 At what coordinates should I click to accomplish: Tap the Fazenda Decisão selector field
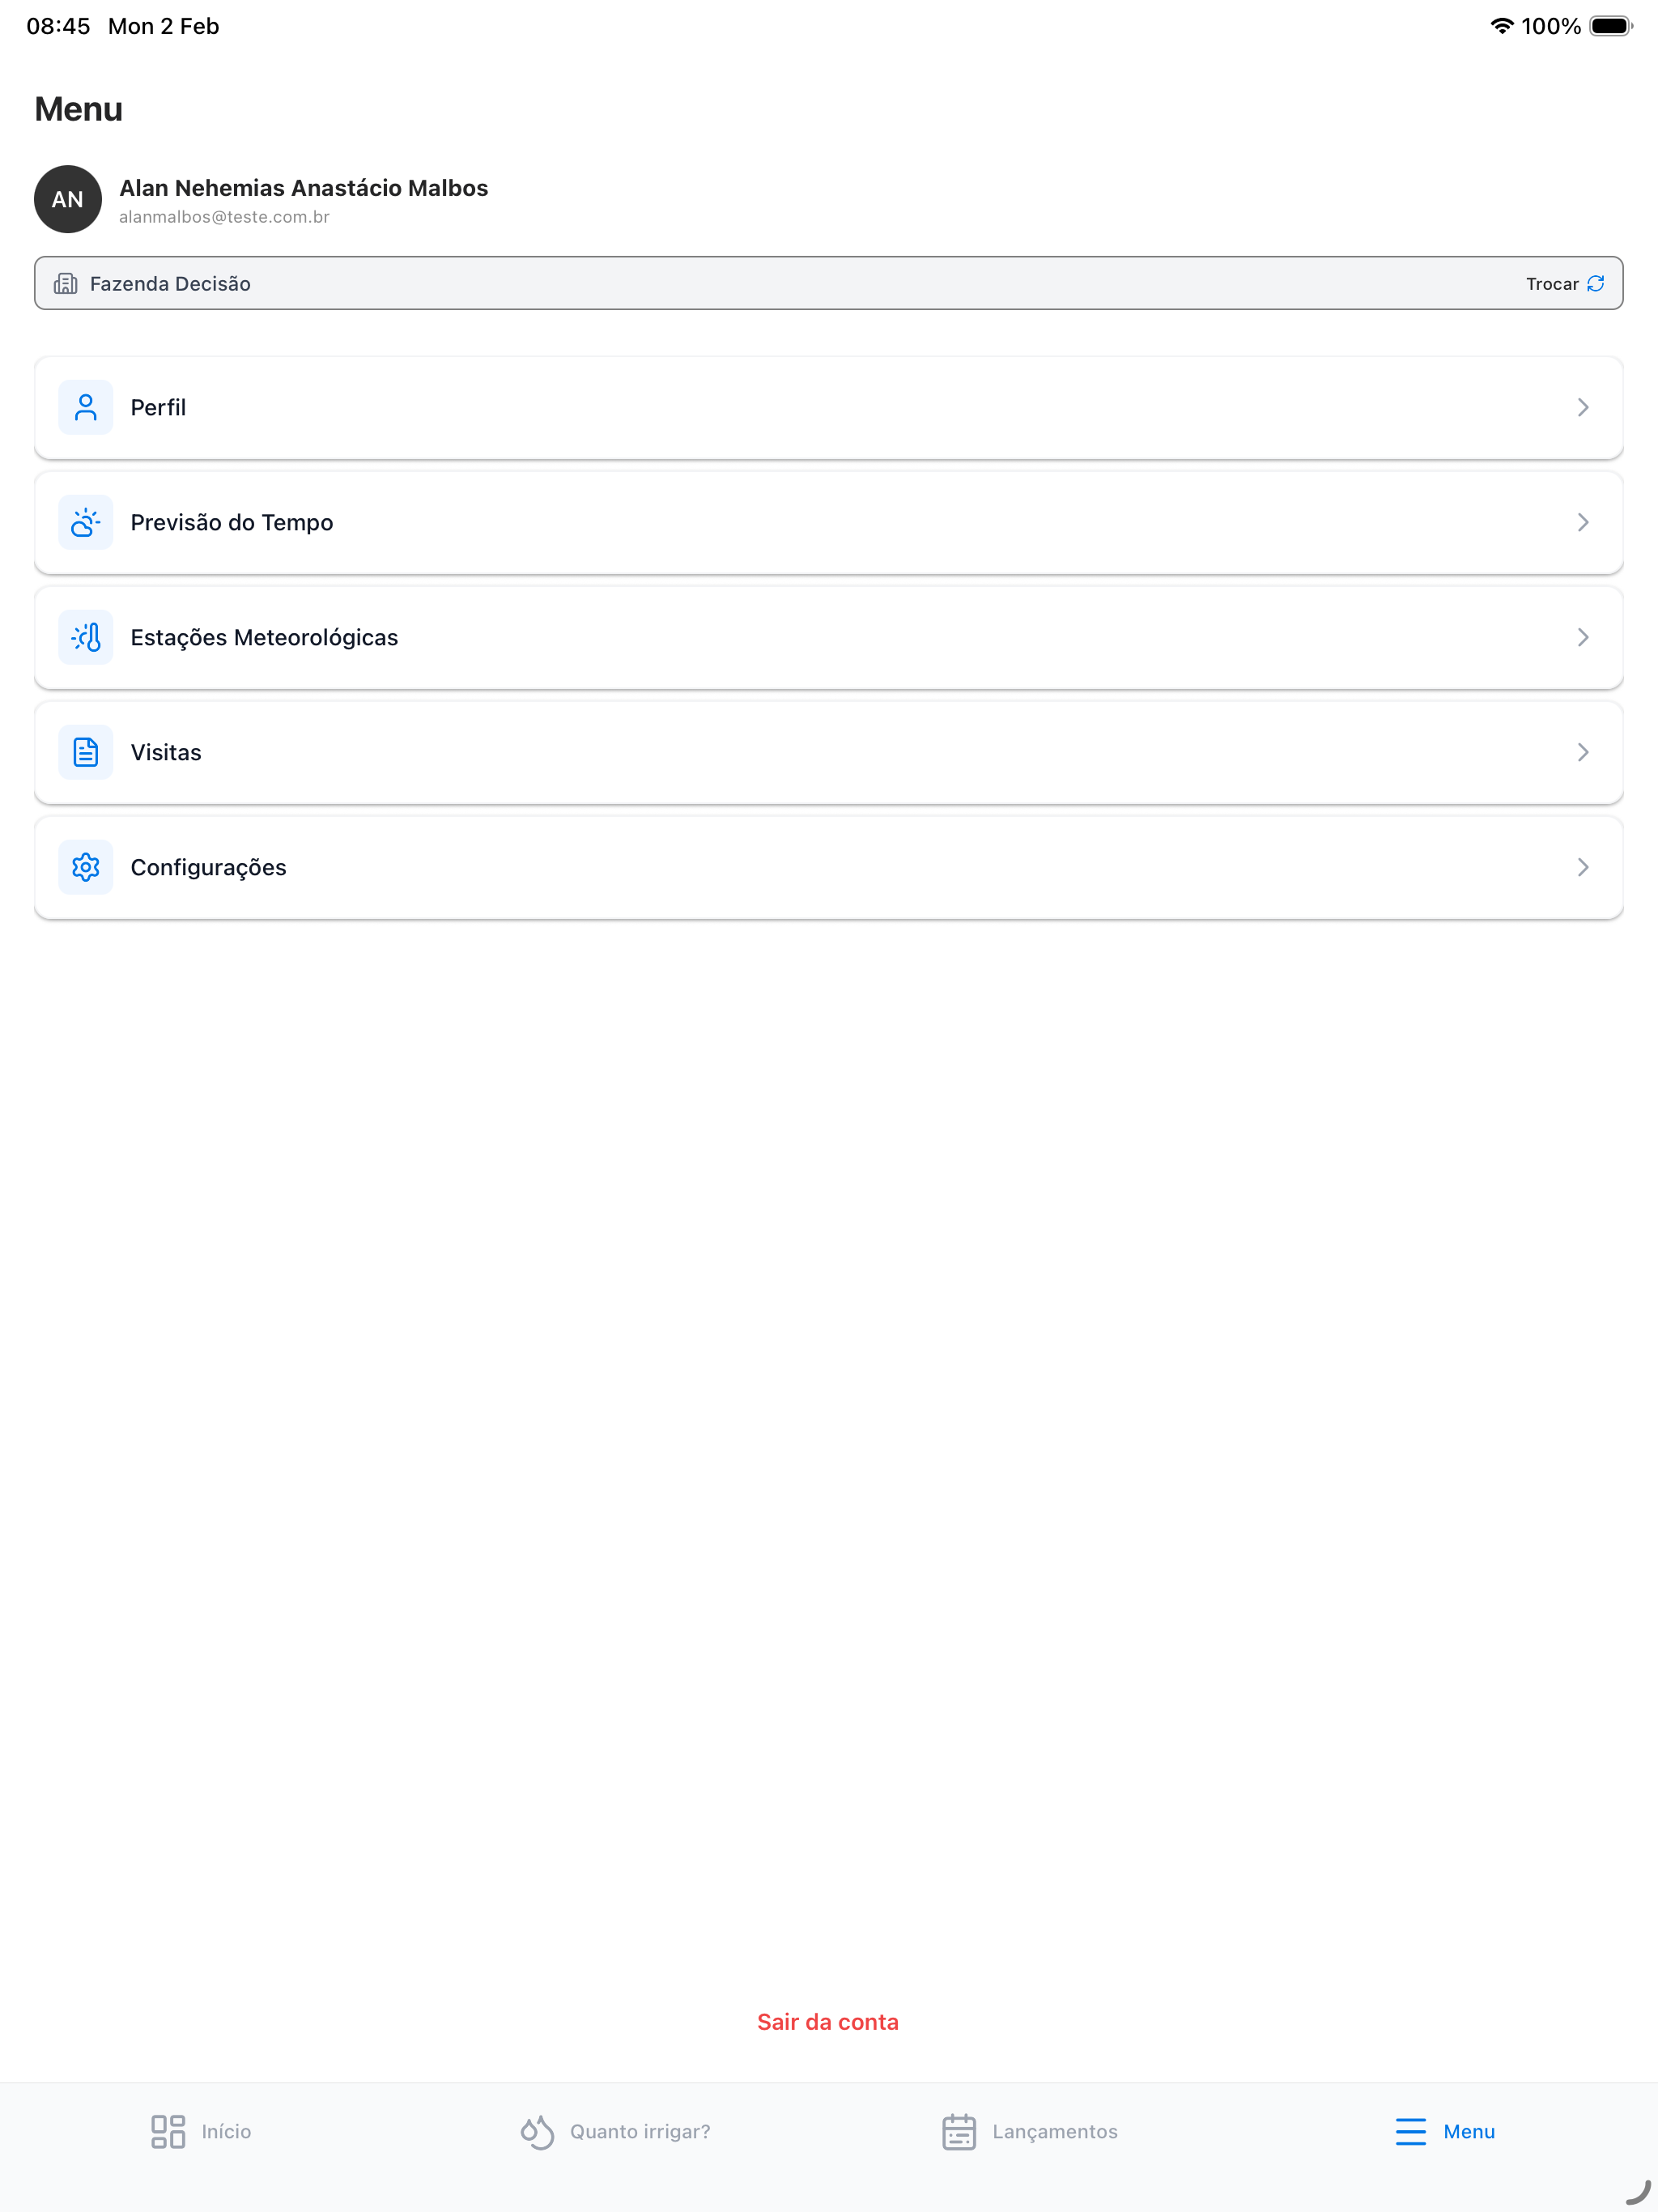click(x=829, y=283)
